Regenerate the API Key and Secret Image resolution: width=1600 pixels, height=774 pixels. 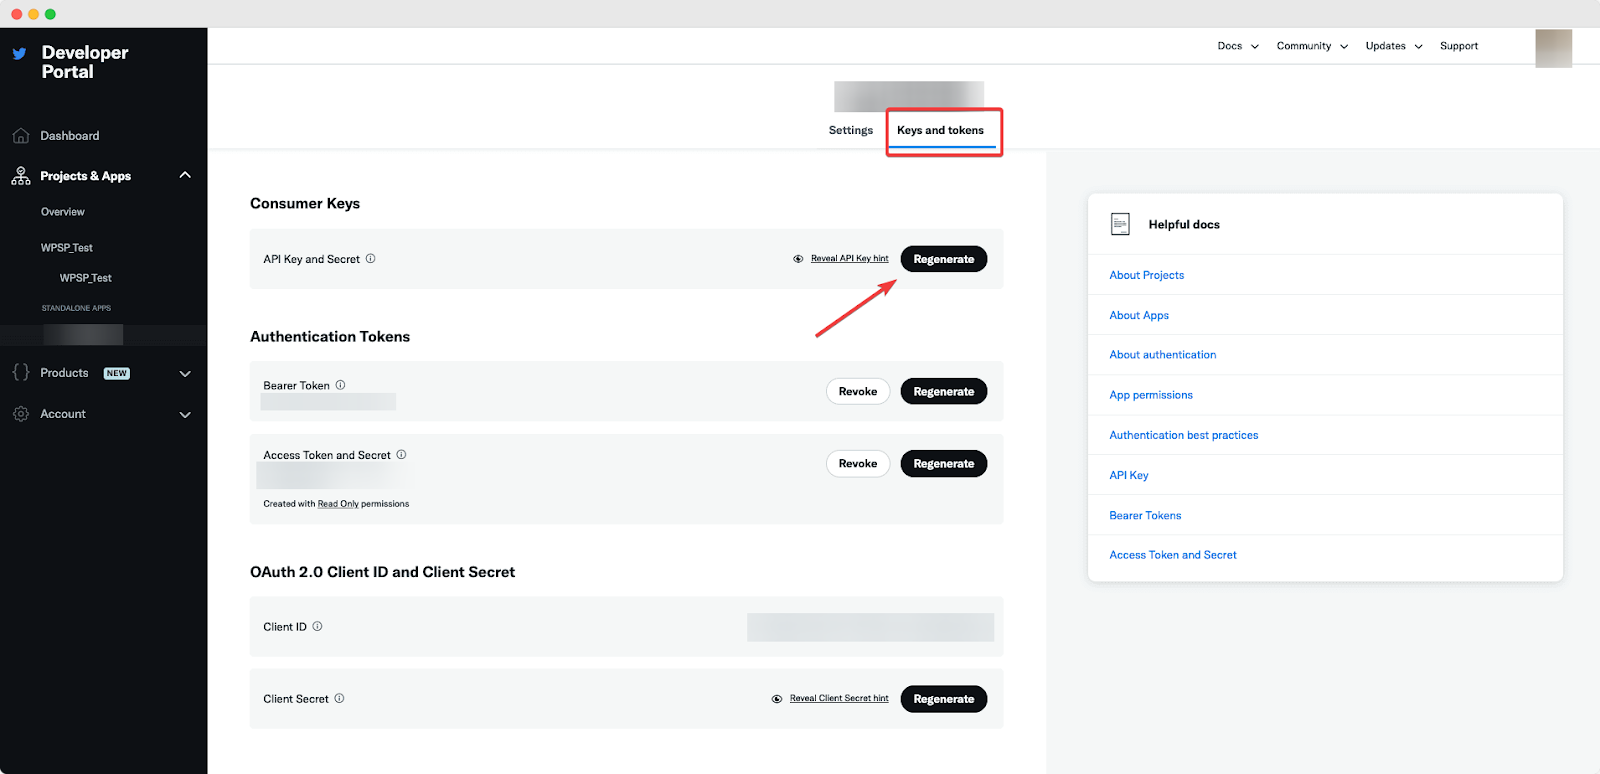[x=944, y=259]
